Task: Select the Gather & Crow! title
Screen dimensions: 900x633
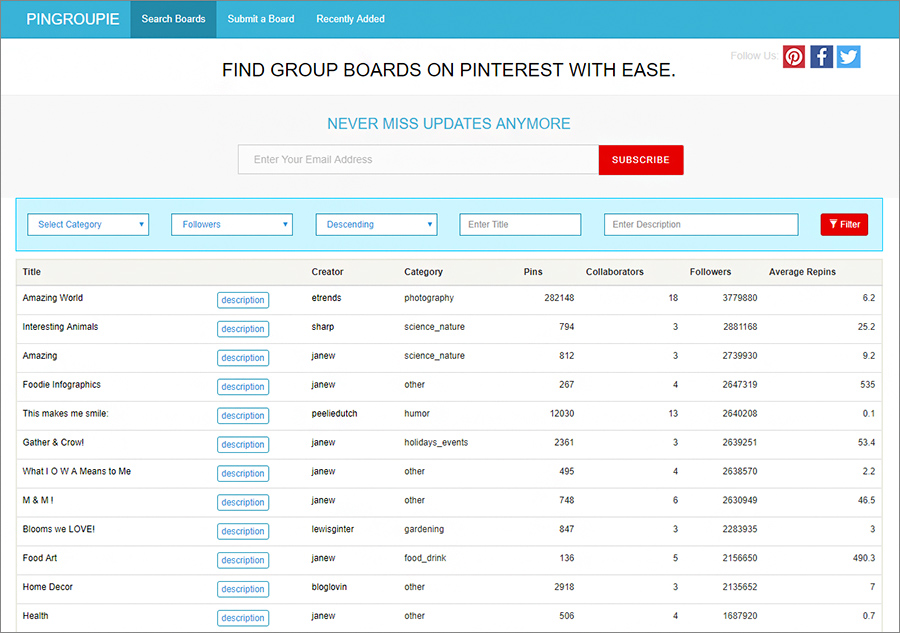Action: [x=53, y=442]
